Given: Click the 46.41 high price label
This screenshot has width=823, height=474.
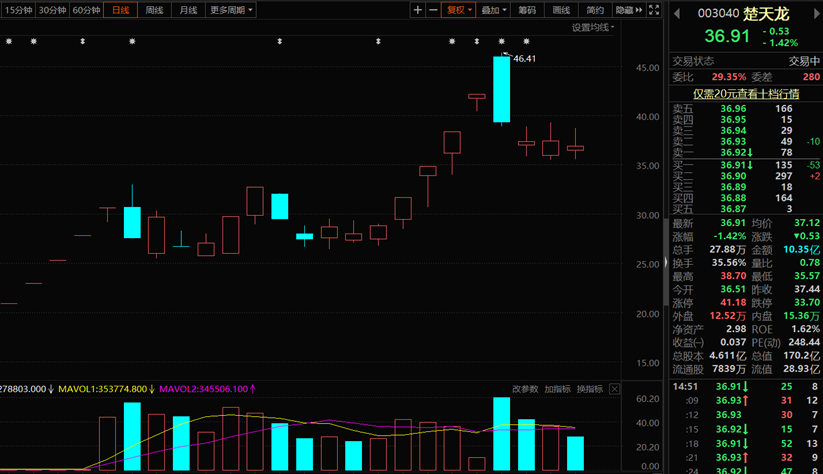Looking at the screenshot, I should [x=524, y=59].
